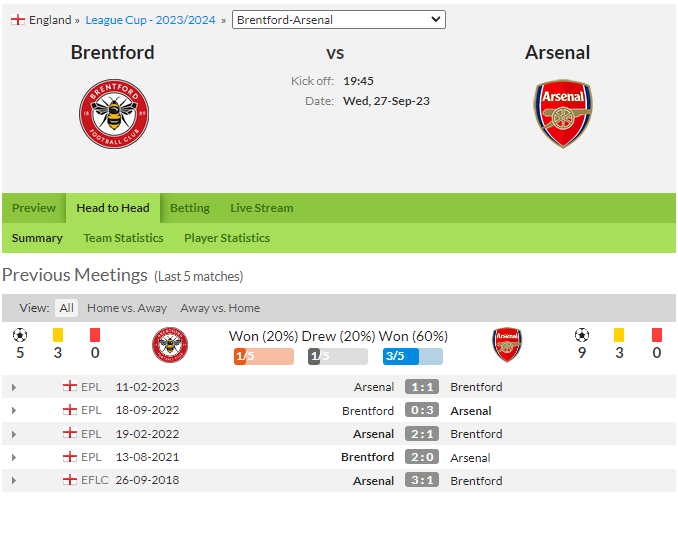Switch view to Away vs. Home
Image resolution: width=678 pixels, height=540 pixels.
click(220, 308)
